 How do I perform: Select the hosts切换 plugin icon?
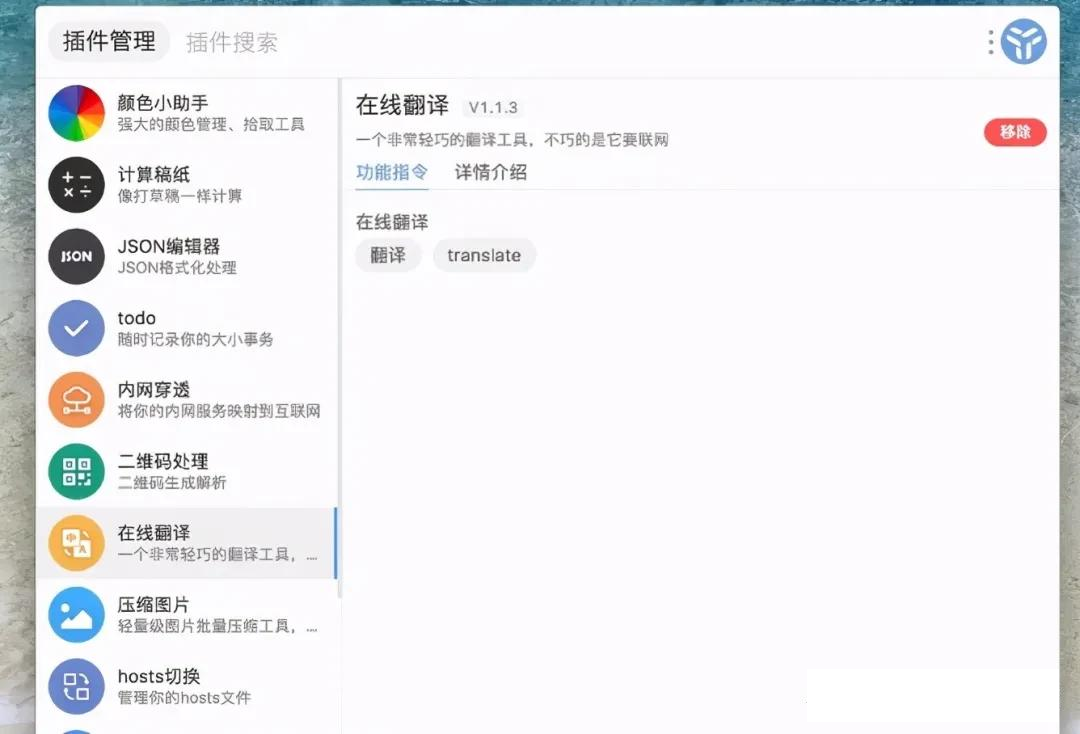pos(76,686)
